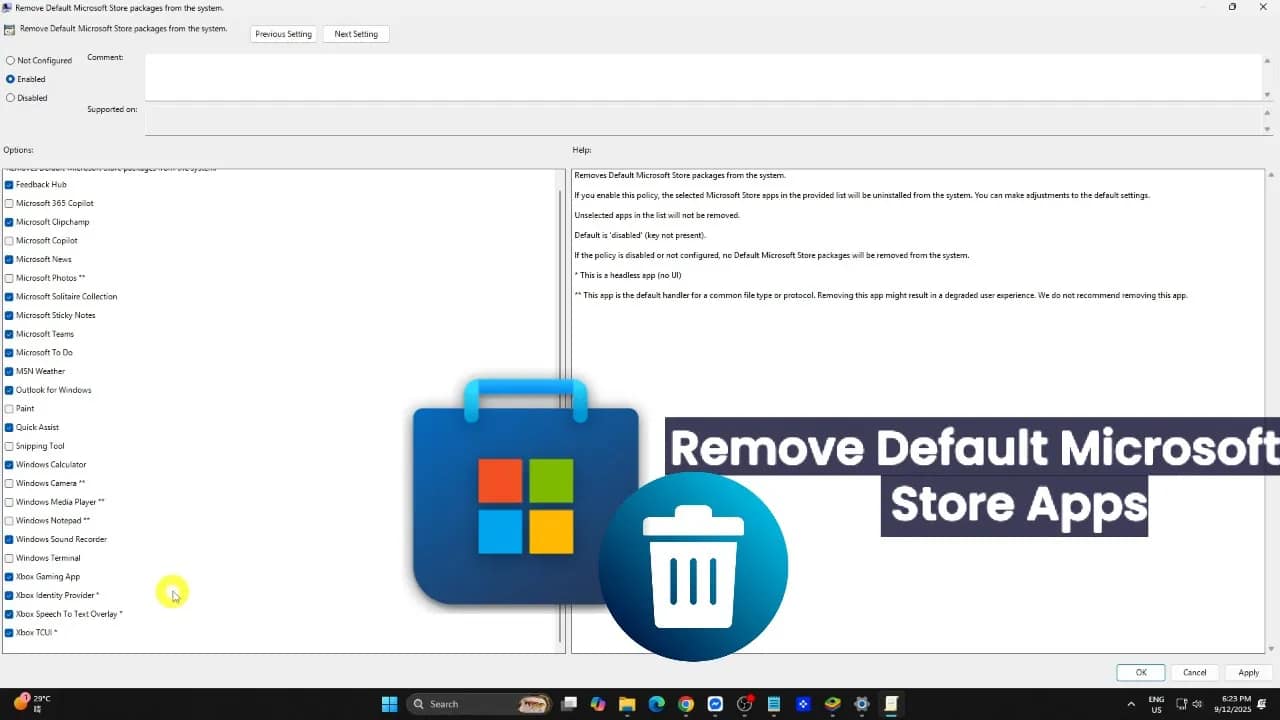Open Copilot from the taskbar
Image resolution: width=1280 pixels, height=720 pixels.
[598, 703]
